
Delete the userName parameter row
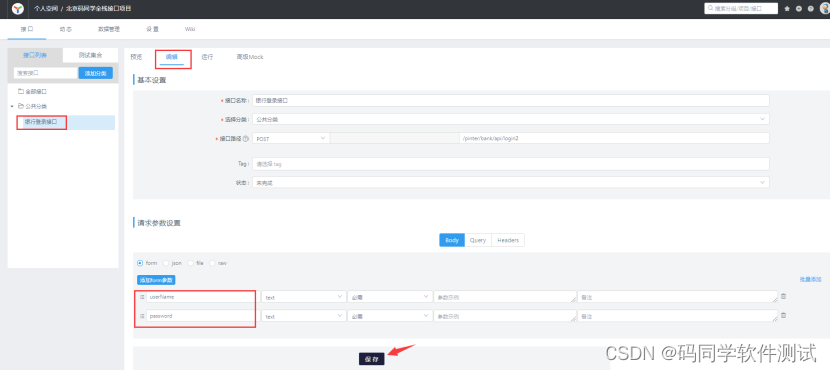pos(784,297)
